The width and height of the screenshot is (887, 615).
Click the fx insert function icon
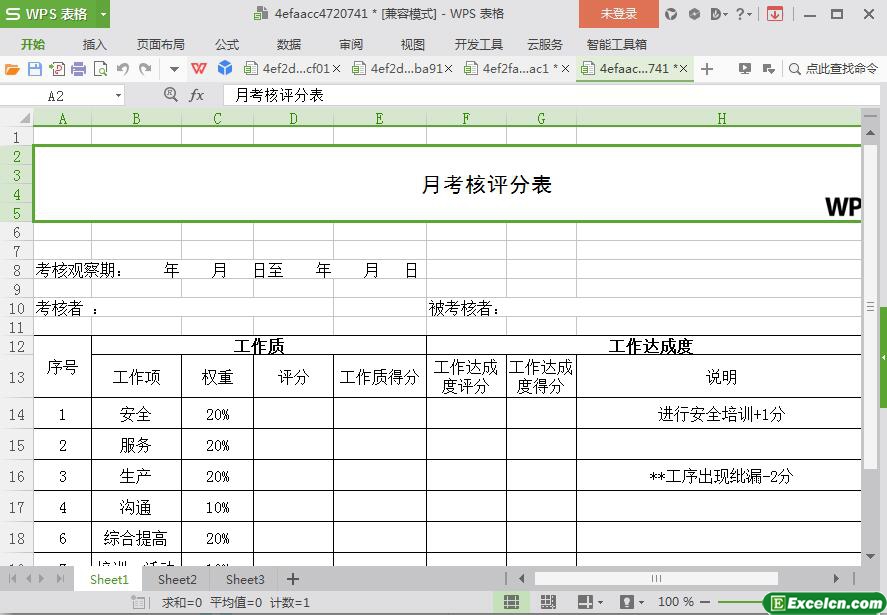click(x=197, y=95)
